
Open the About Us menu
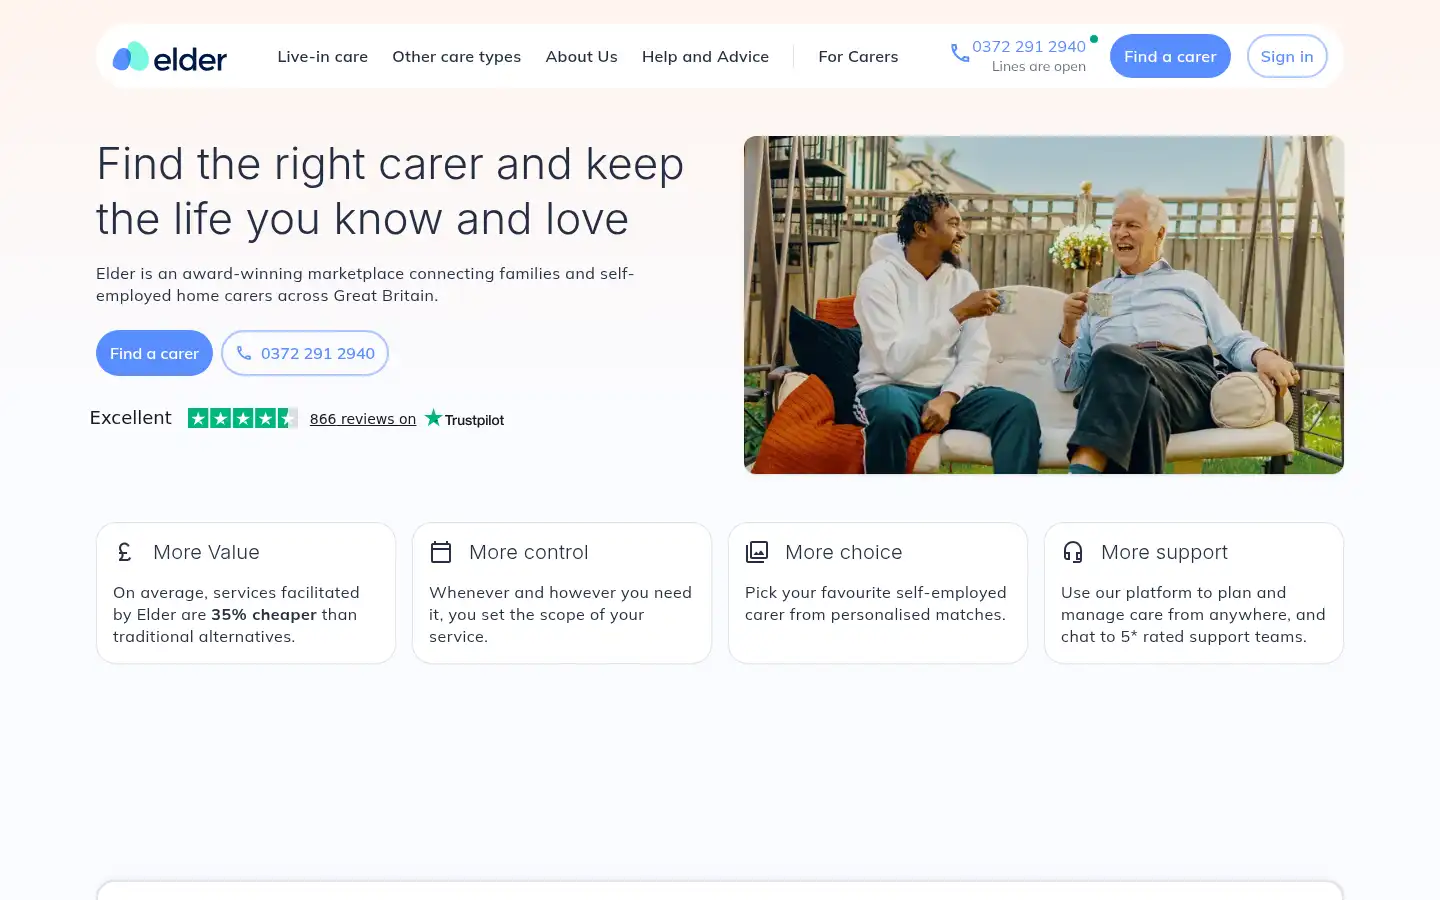581,57
